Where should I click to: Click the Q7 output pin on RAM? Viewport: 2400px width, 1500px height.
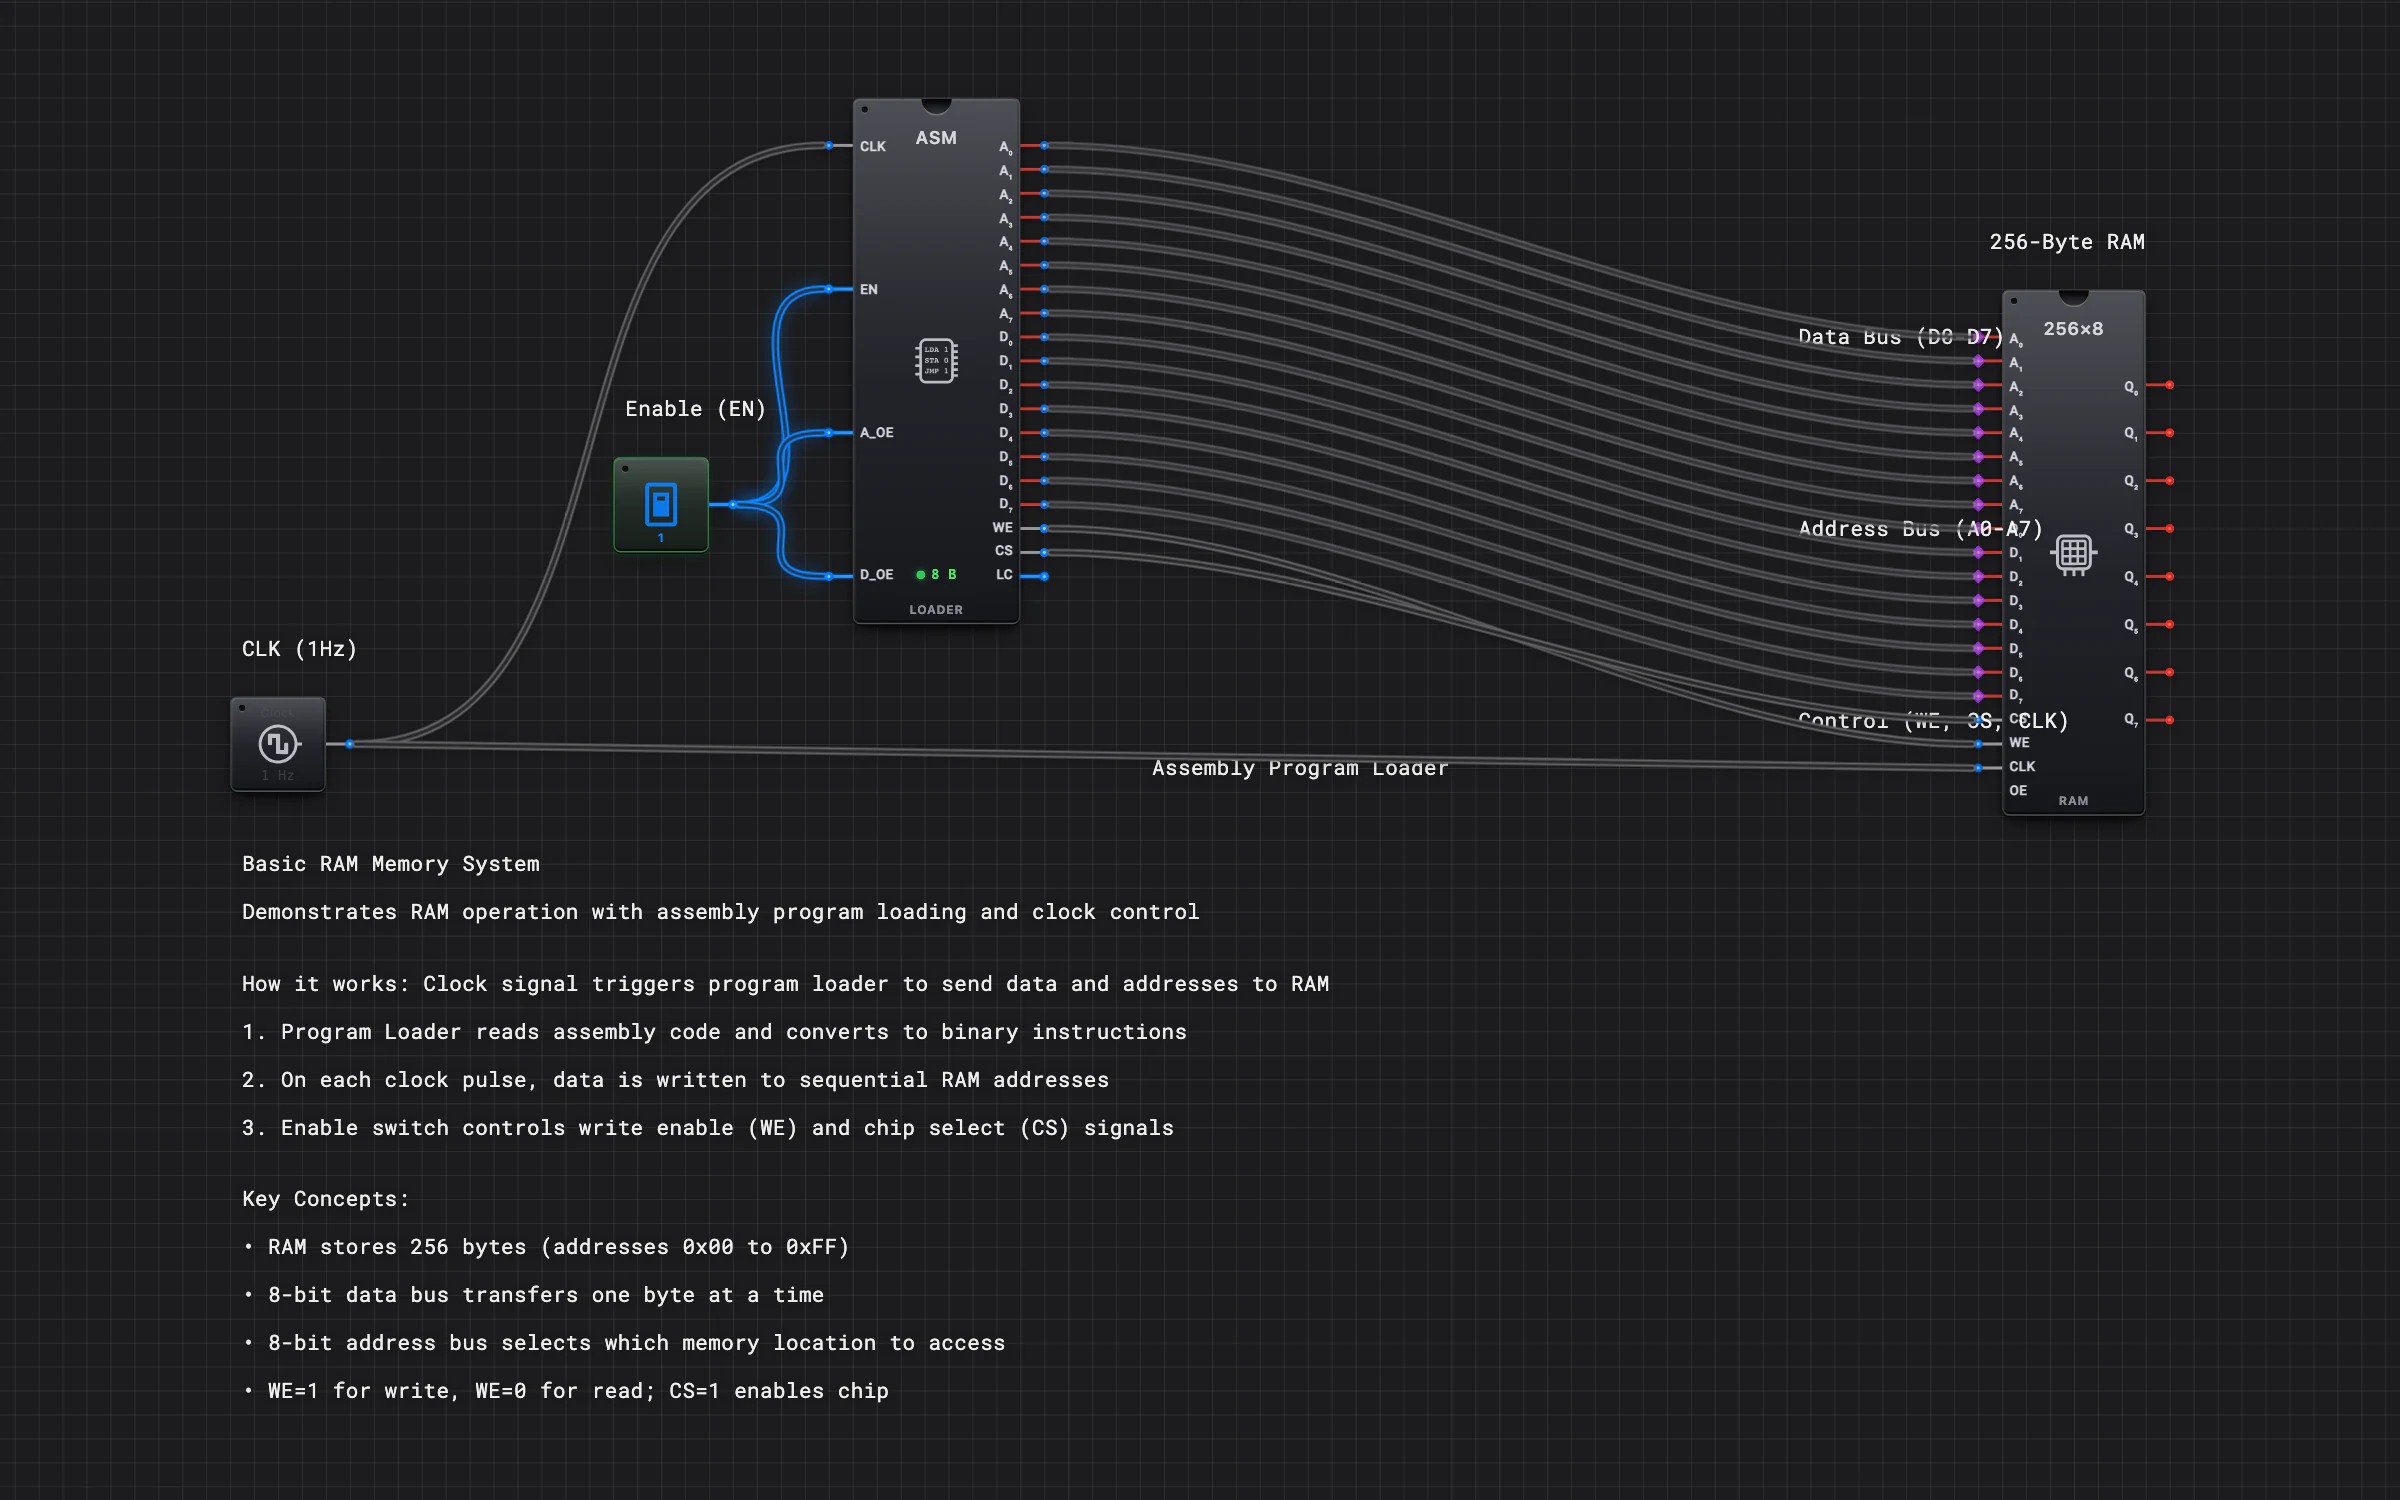[2169, 720]
